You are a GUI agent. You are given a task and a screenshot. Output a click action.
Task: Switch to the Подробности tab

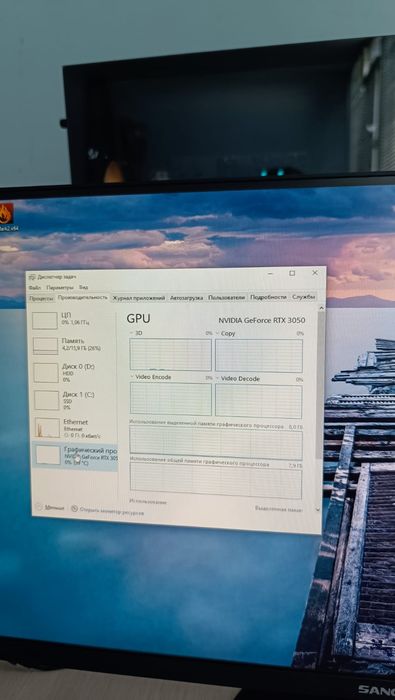coord(268,297)
